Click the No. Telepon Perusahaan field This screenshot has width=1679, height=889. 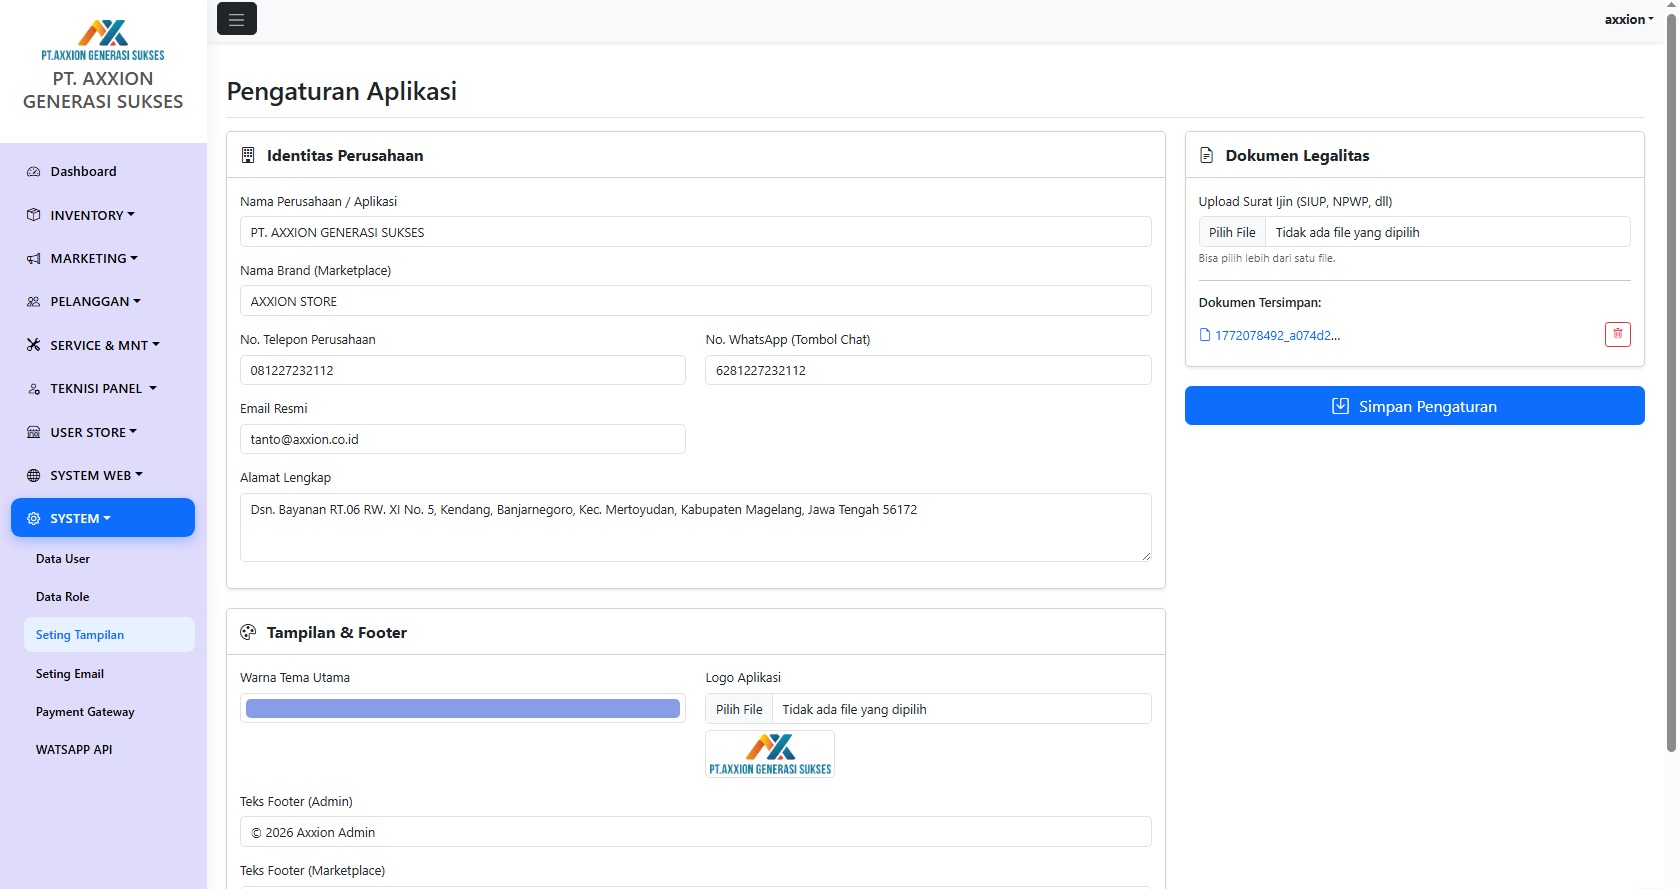pyautogui.click(x=463, y=370)
